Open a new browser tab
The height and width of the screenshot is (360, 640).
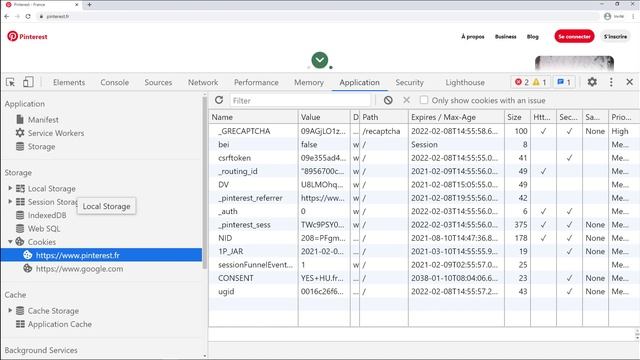click(89, 4)
